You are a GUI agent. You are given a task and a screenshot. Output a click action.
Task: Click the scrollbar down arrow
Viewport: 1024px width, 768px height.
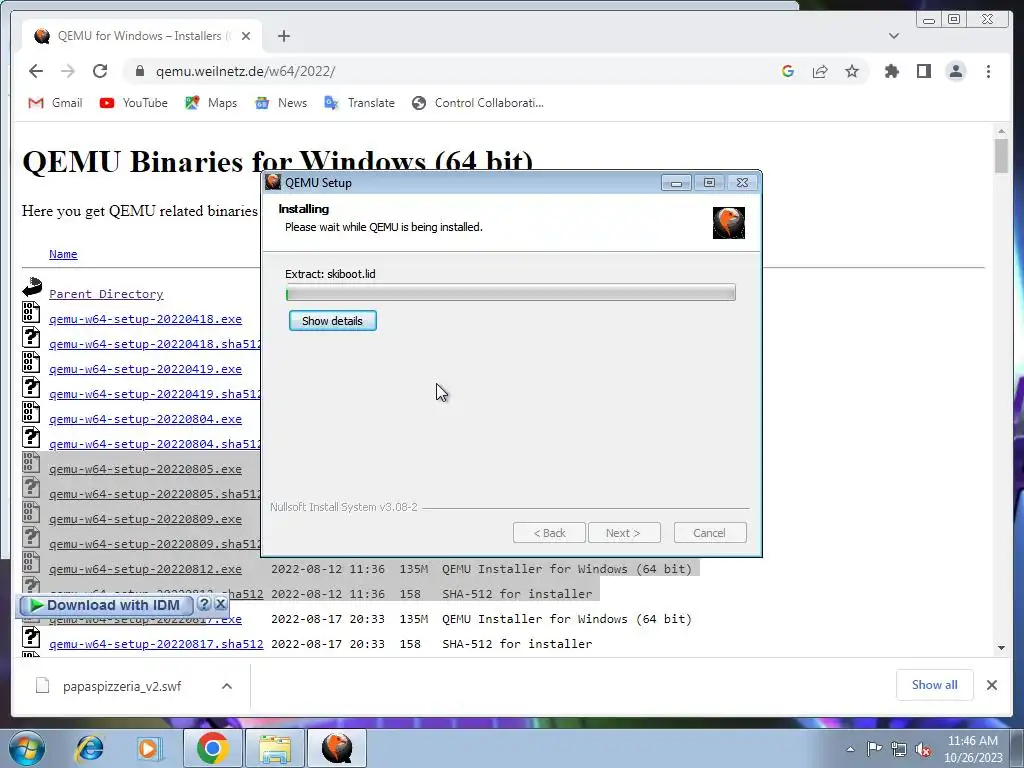click(x=1001, y=648)
